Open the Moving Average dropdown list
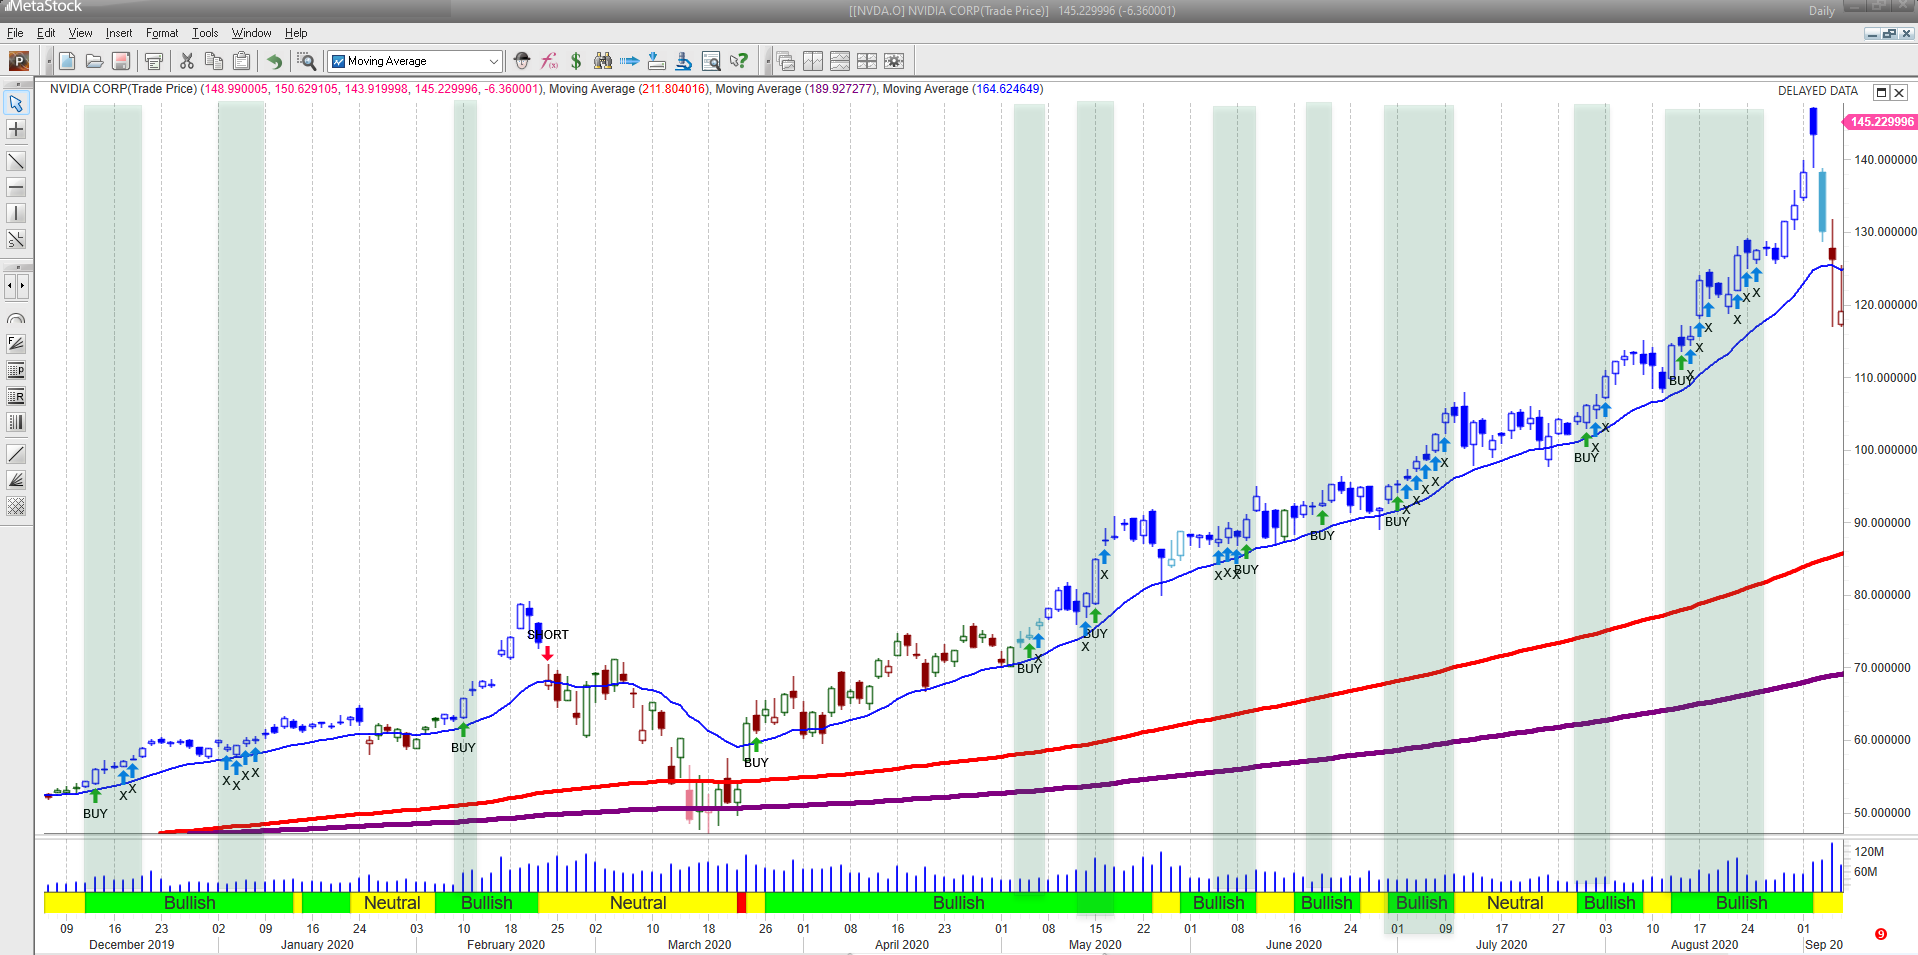This screenshot has width=1918, height=955. 492,61
